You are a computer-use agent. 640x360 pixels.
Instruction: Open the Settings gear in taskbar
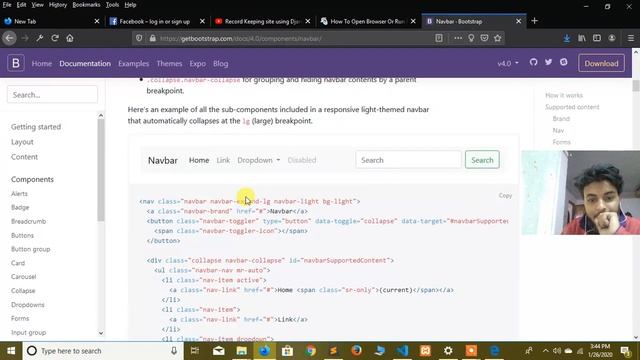point(448,351)
